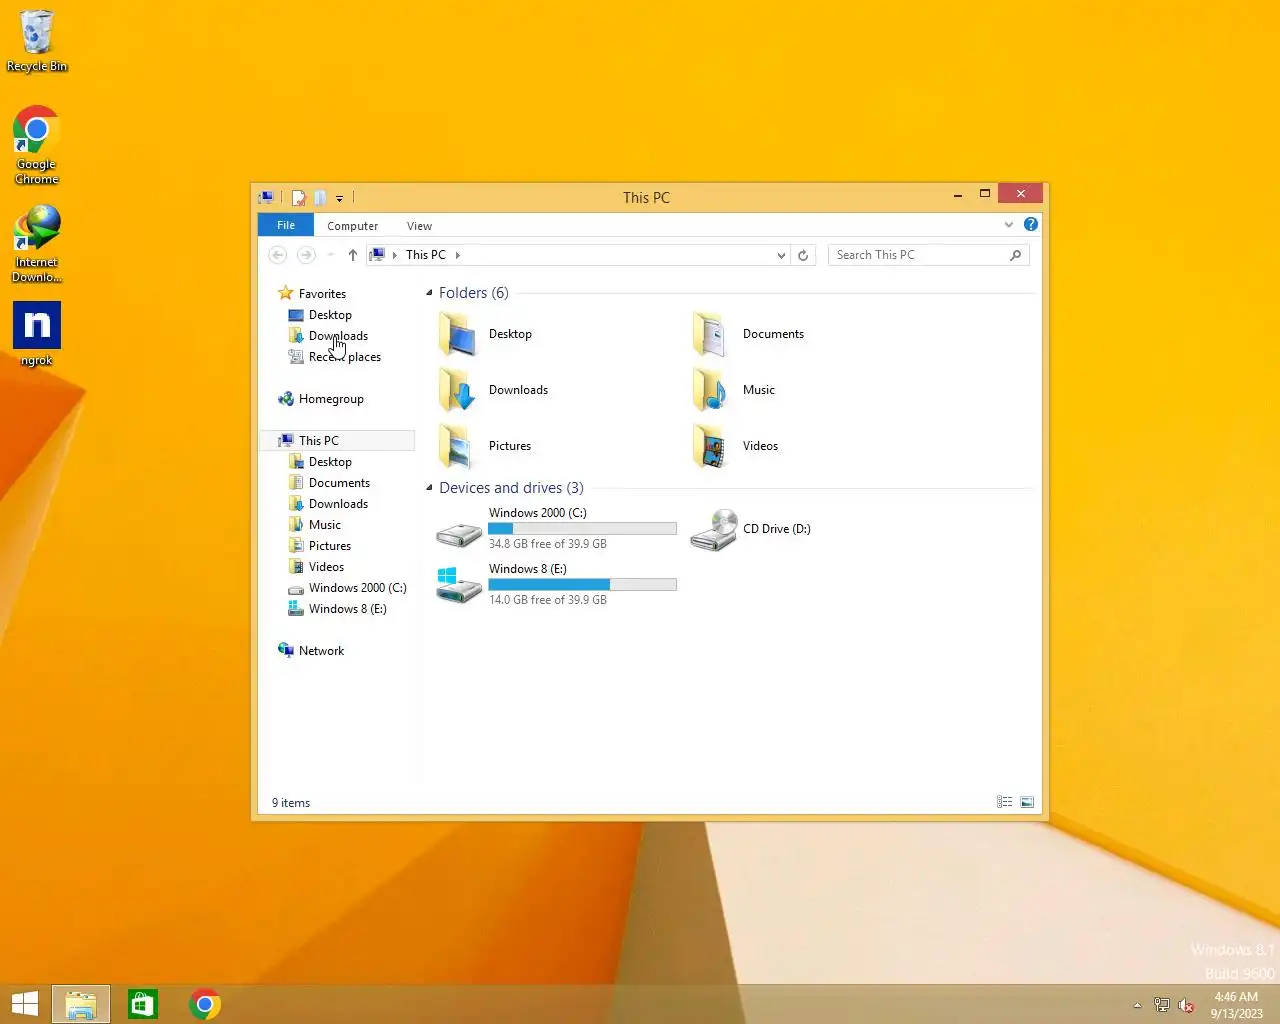Screen dimensions: 1280x1024
Task: Click the '9 items' status text
Action: click(x=291, y=803)
